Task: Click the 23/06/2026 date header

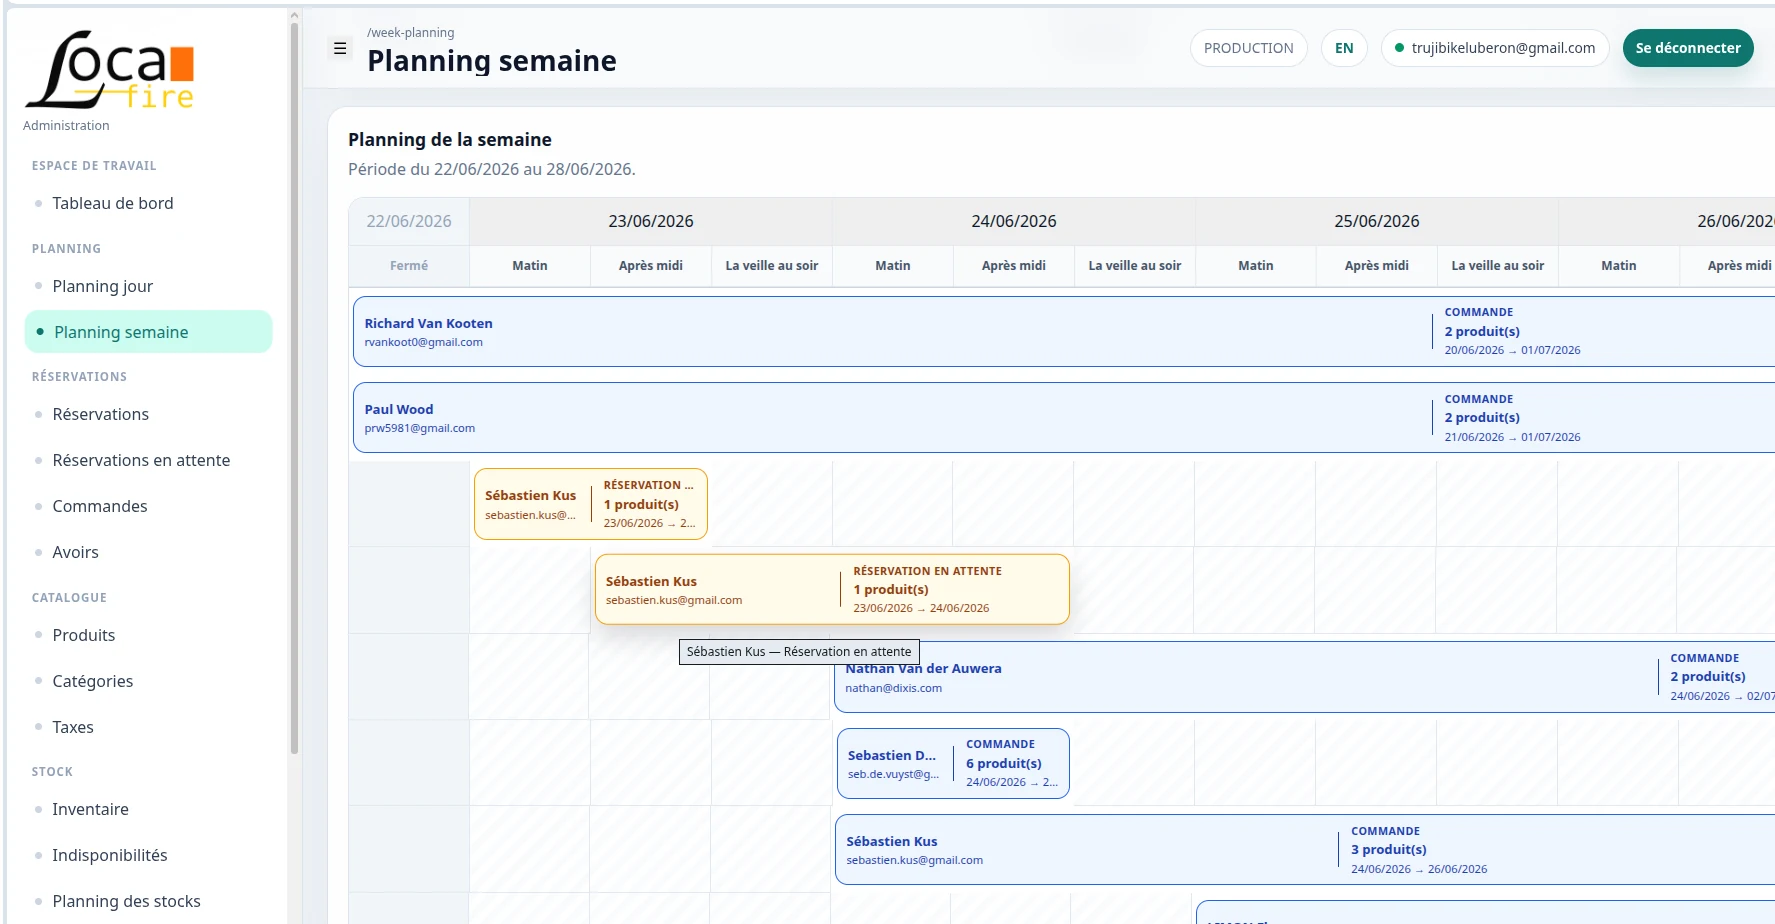Action: point(651,221)
